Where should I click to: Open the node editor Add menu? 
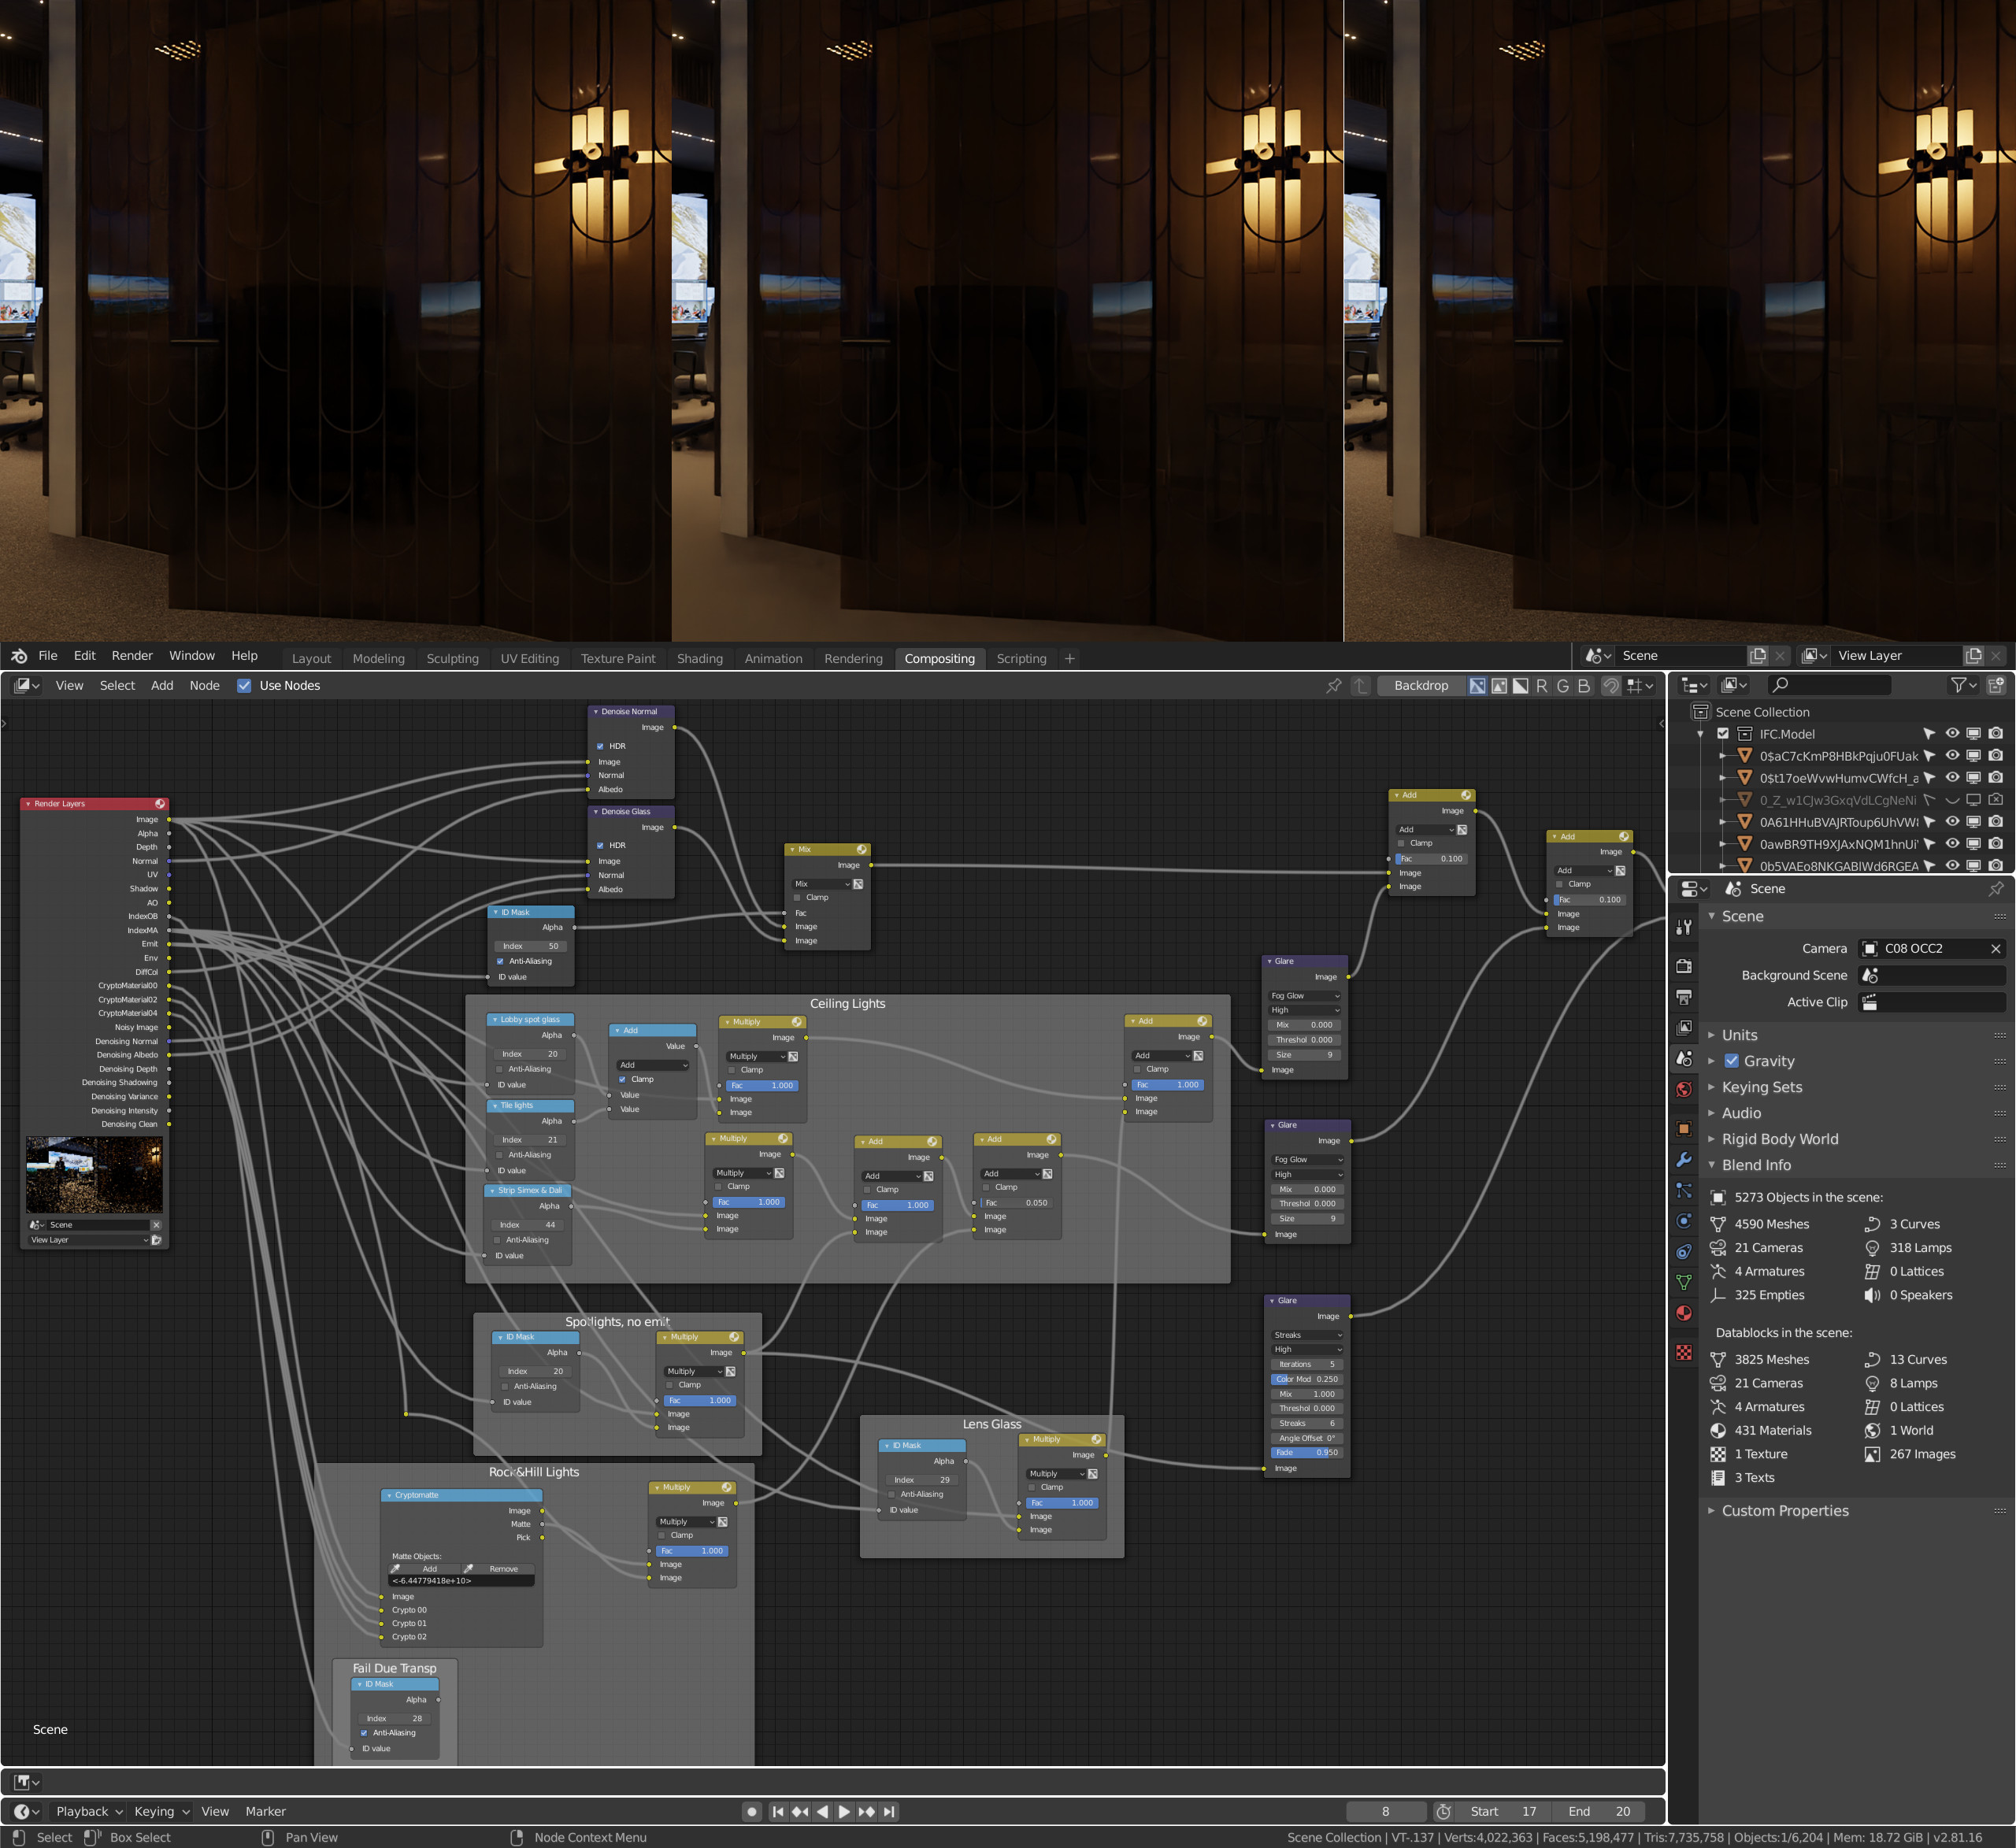(162, 686)
